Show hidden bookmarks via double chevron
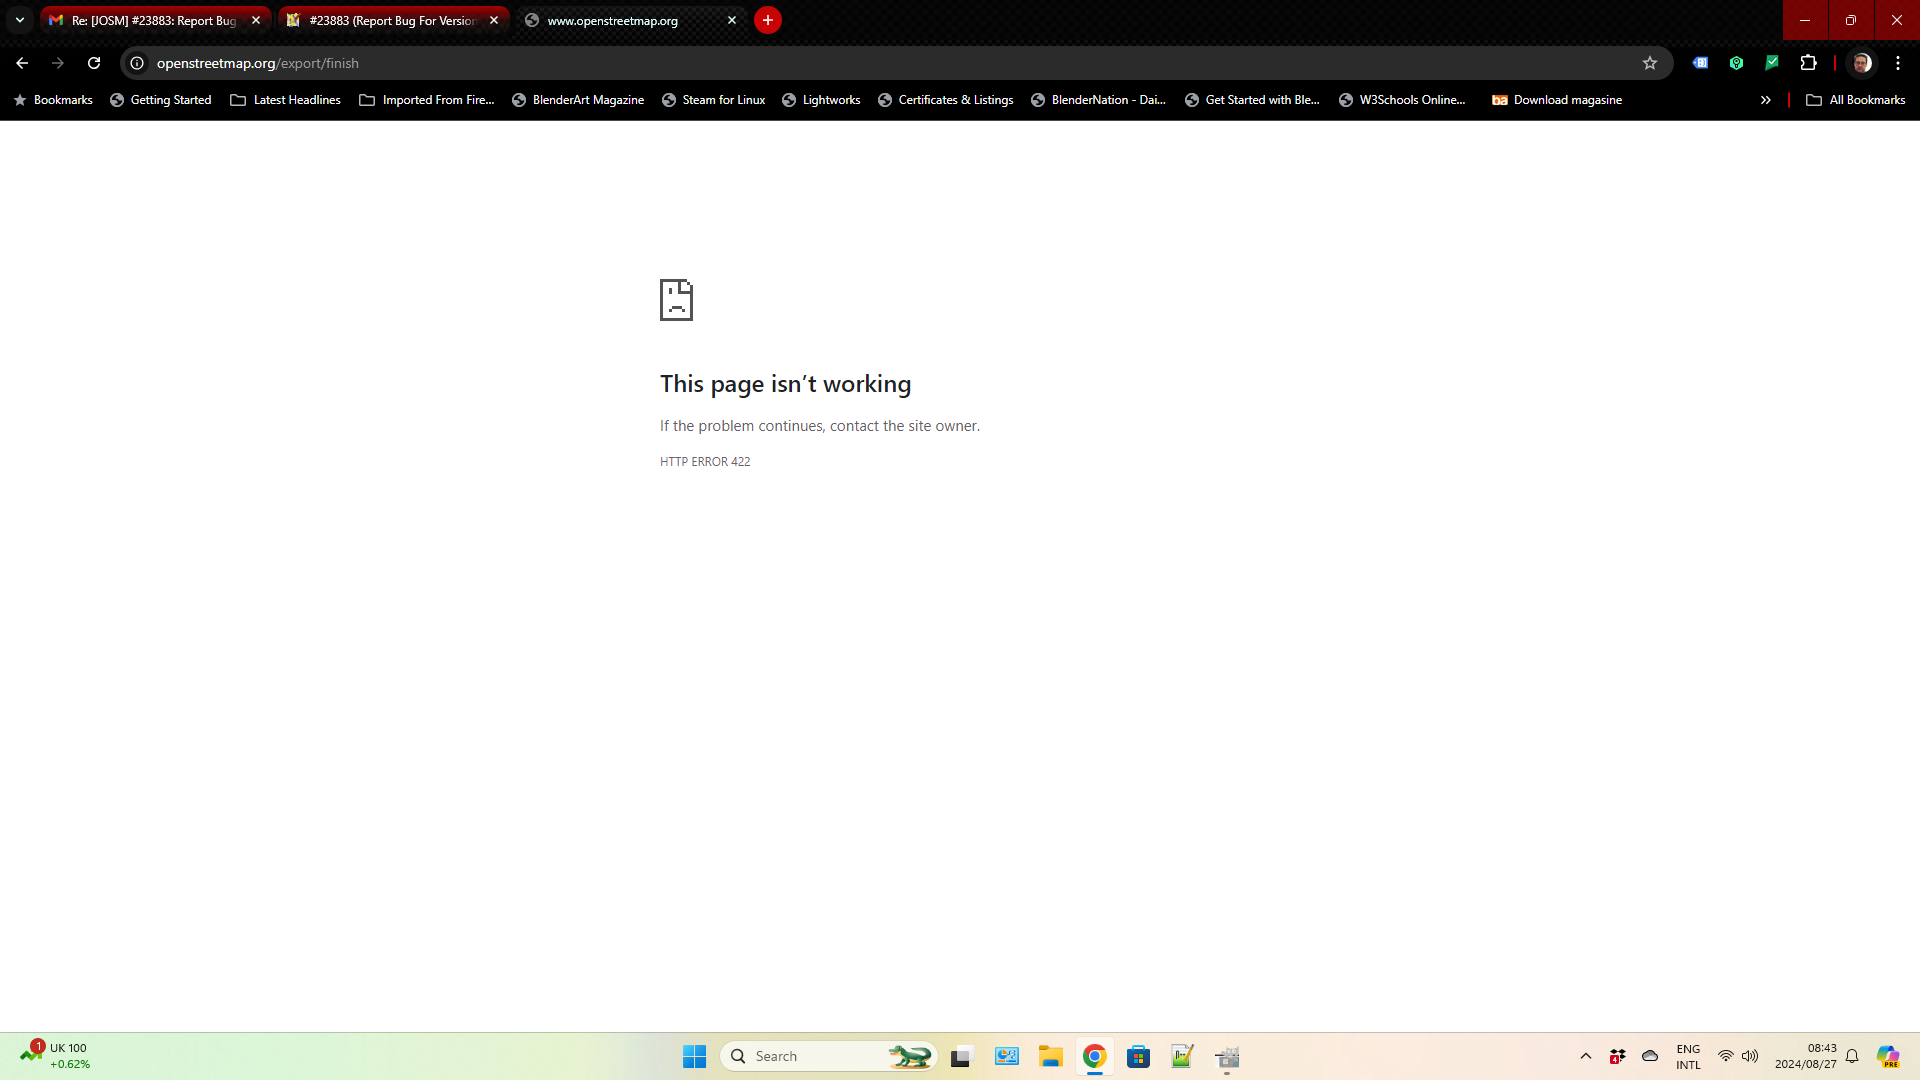The image size is (1920, 1080). pos(1766,100)
